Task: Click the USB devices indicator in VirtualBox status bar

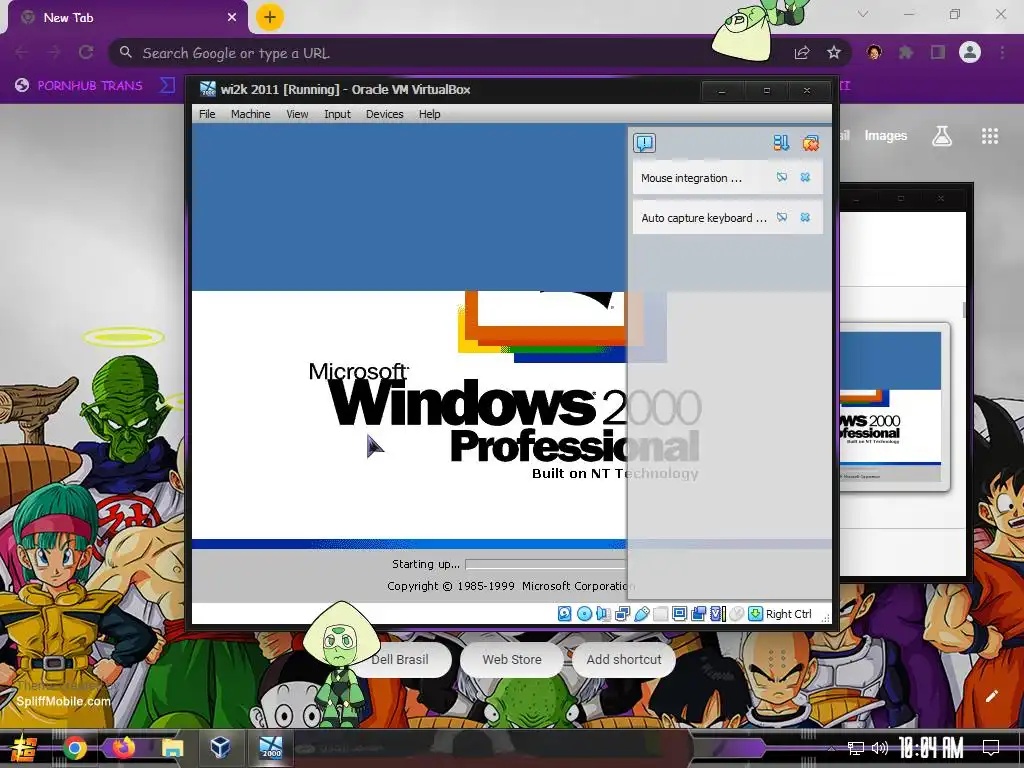Action: tap(641, 614)
